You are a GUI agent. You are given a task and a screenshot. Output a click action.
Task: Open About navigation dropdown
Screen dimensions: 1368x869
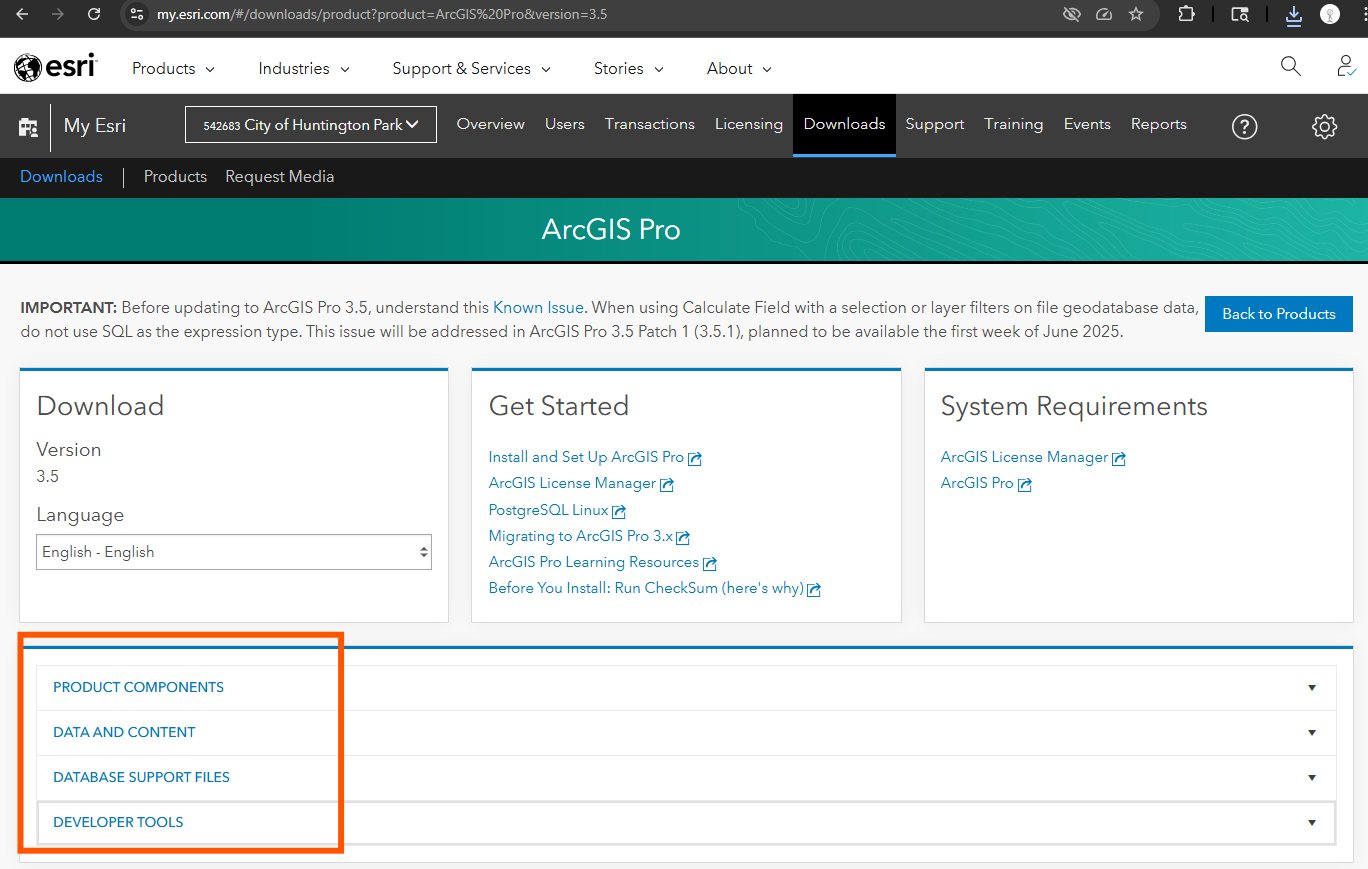pyautogui.click(x=739, y=68)
